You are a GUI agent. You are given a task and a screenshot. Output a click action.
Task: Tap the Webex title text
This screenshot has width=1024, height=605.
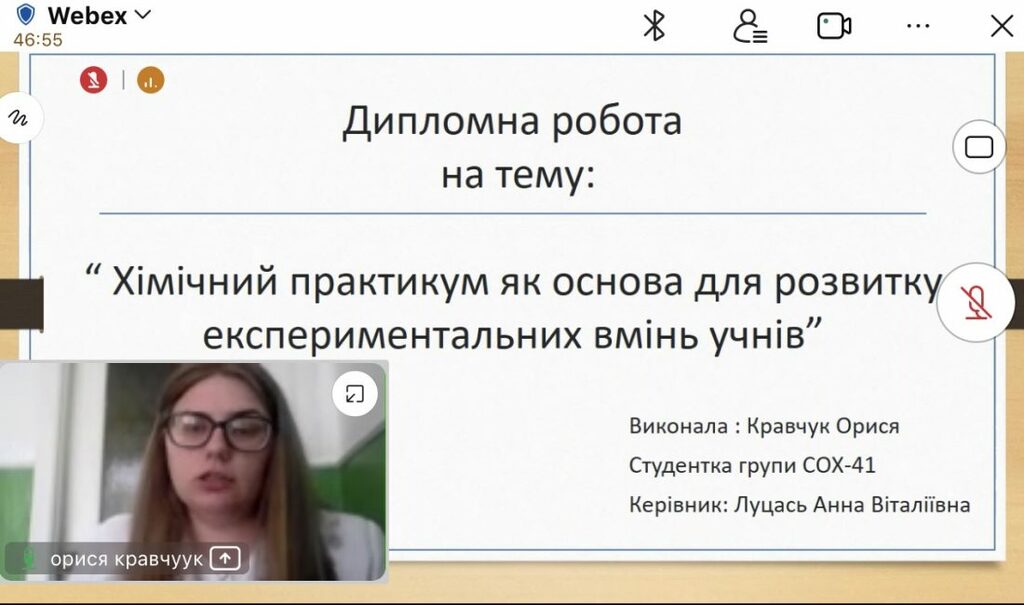coord(87,15)
